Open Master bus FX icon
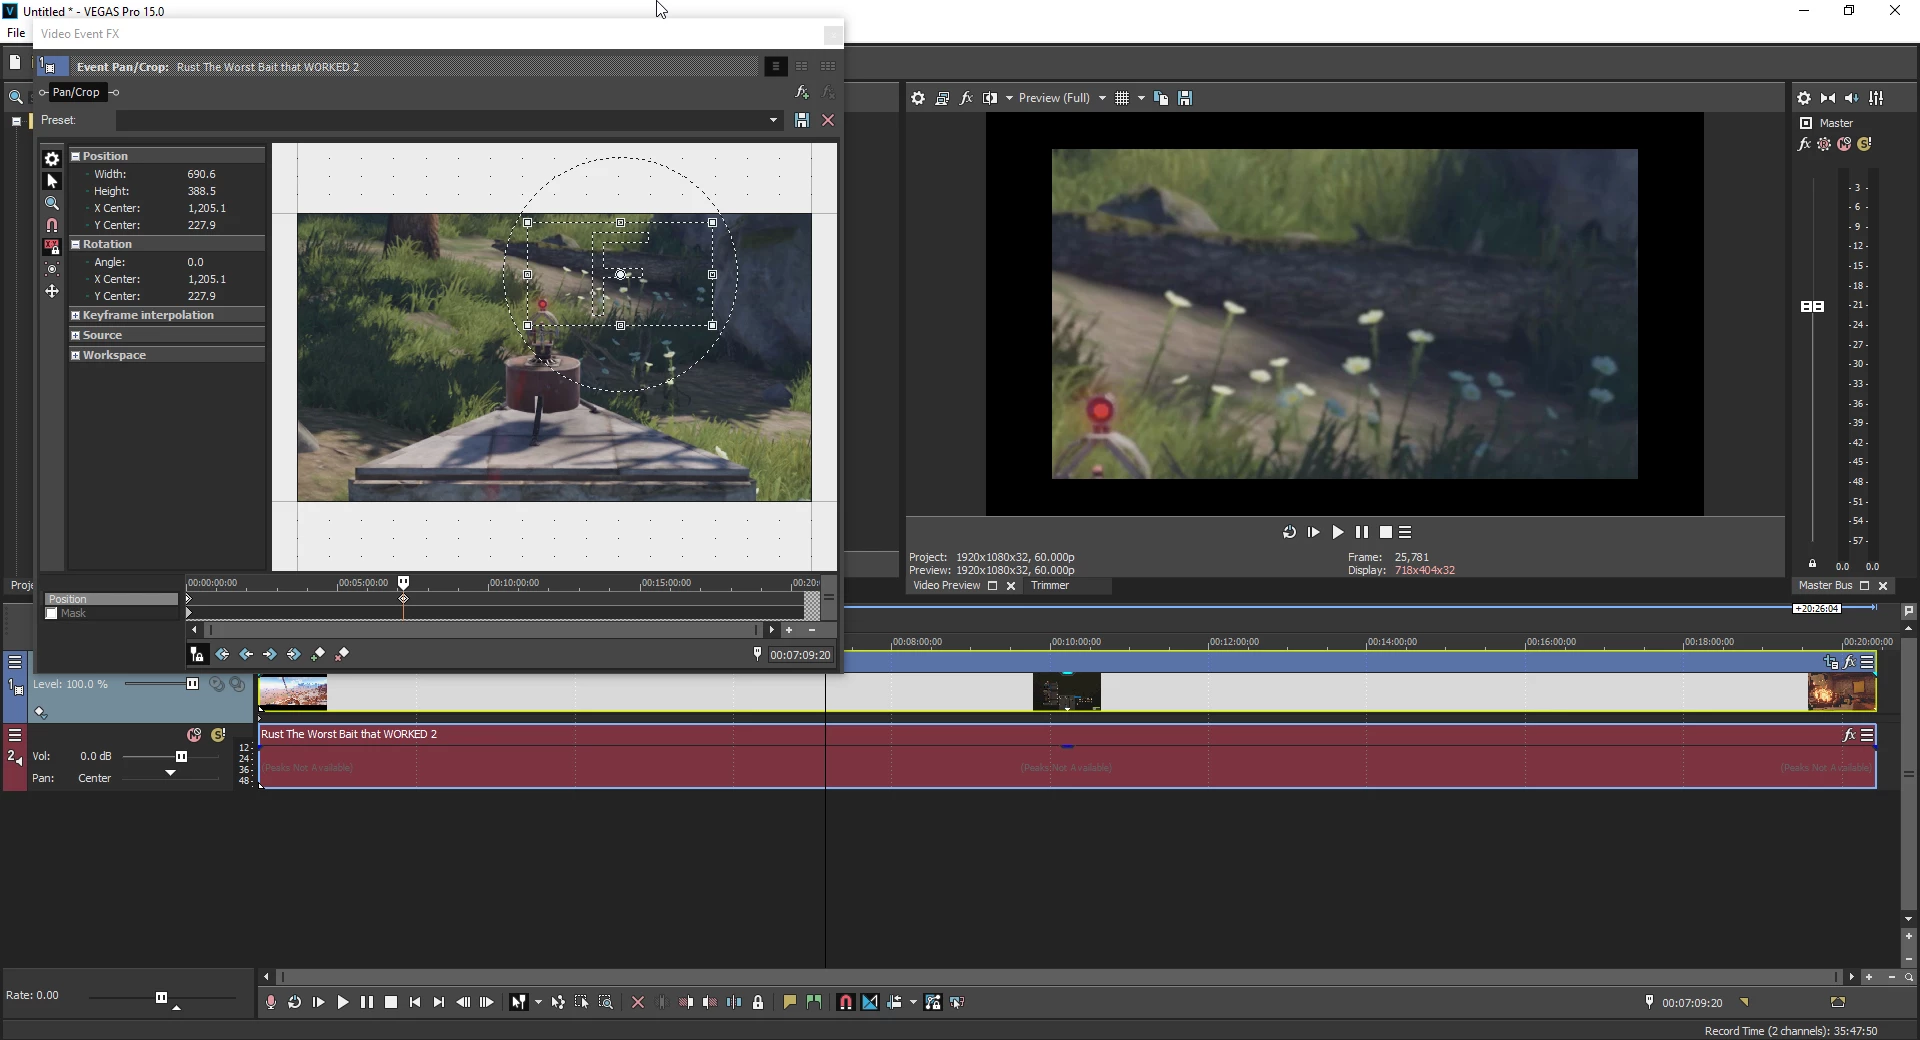This screenshot has height=1040, width=1920. [x=1804, y=144]
